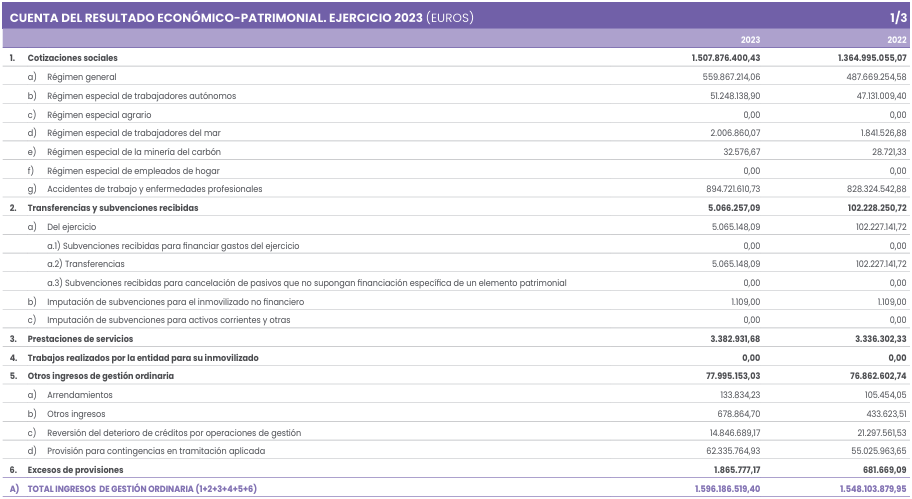Select 'Imputación de subvenciones para el inmovilizado no financiero'
Image resolution: width=912 pixels, height=499 pixels.
176,302
